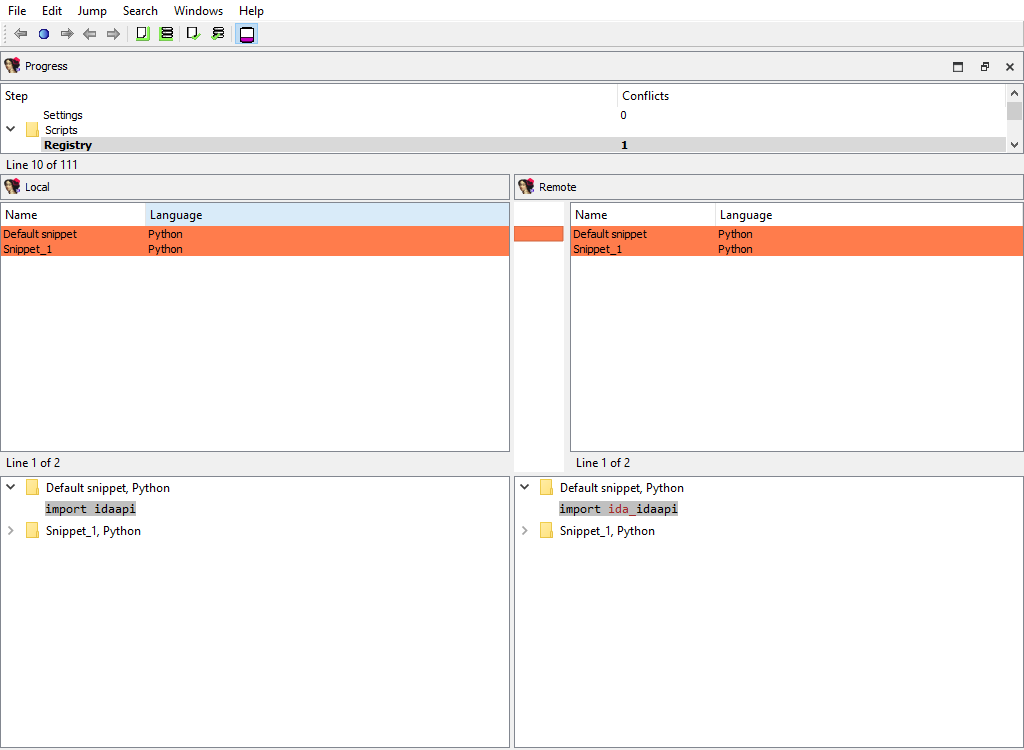Screen dimensions: 1024x750
Task: Click the blue circle toolbar icon
Action: 44,34
